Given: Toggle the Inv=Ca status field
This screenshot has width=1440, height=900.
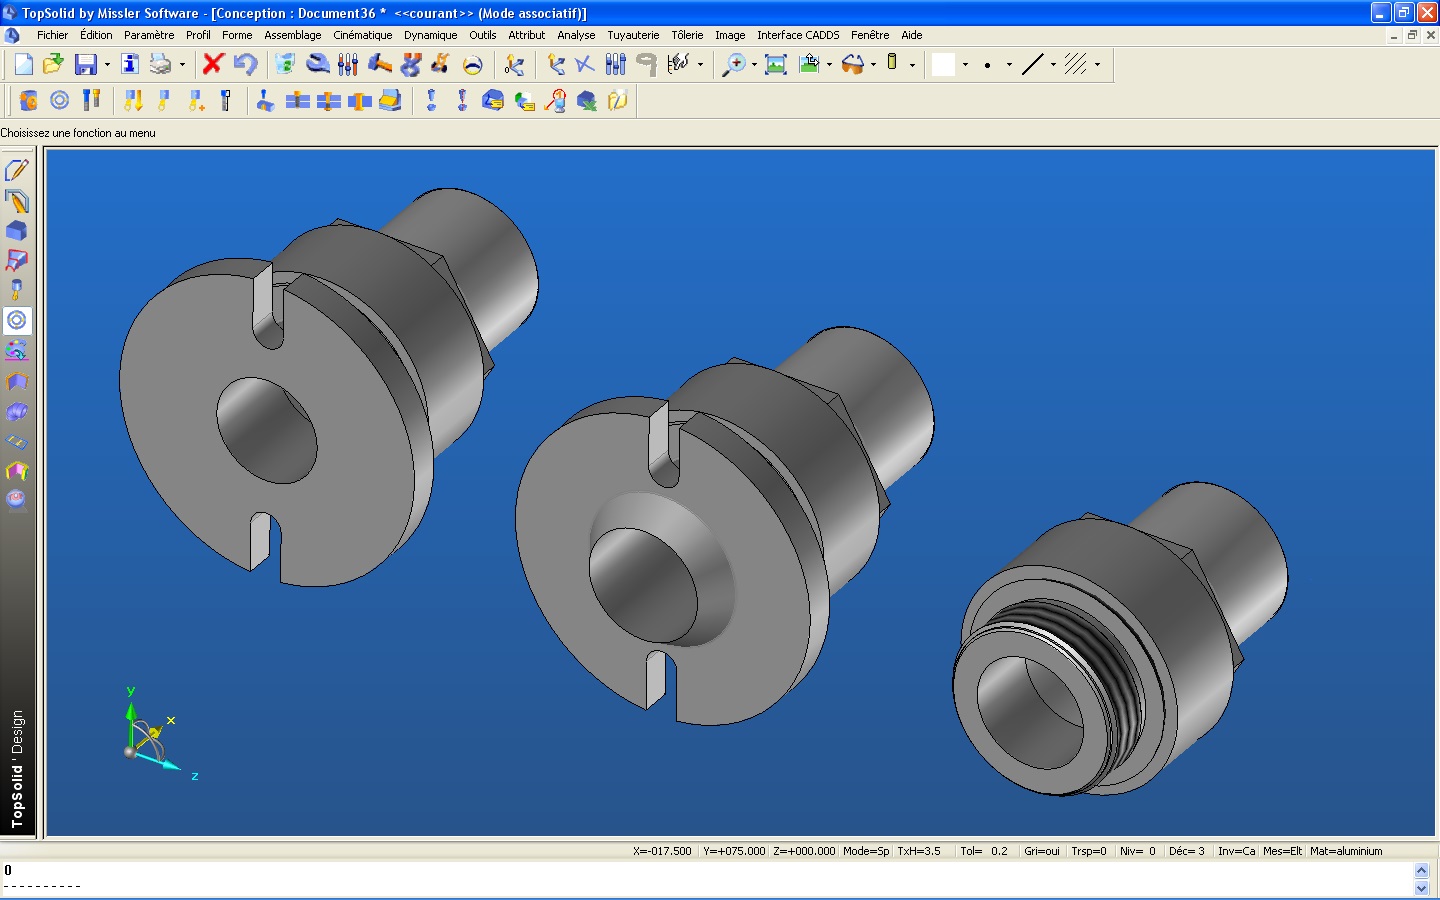Looking at the screenshot, I should [1236, 851].
